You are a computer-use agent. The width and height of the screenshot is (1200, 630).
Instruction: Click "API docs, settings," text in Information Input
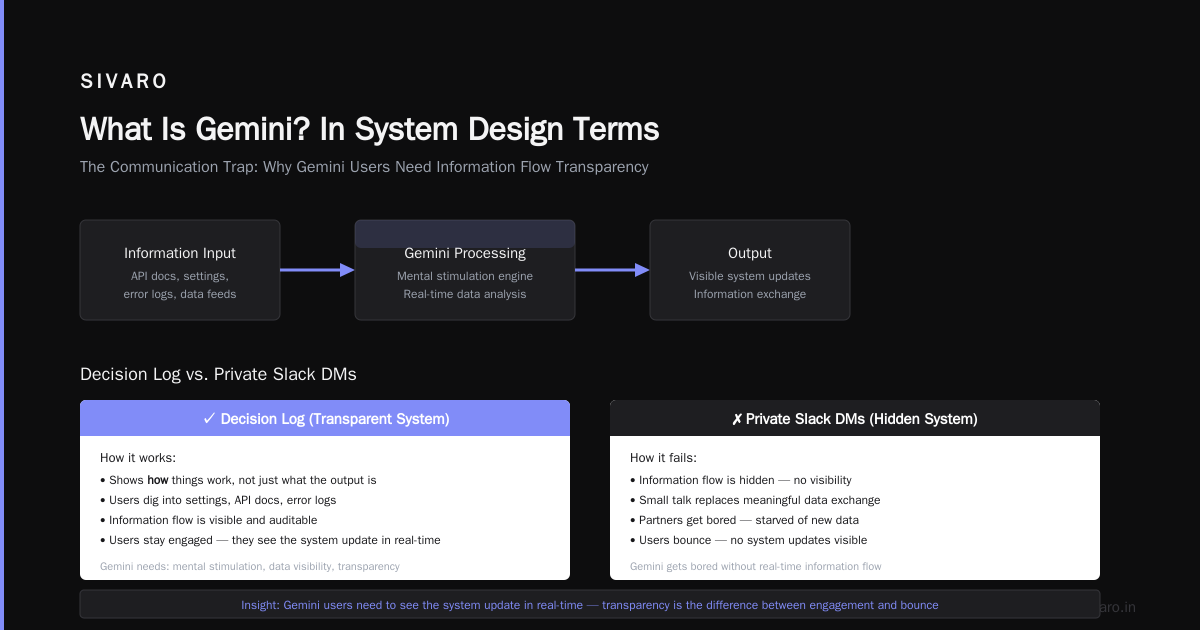point(180,276)
